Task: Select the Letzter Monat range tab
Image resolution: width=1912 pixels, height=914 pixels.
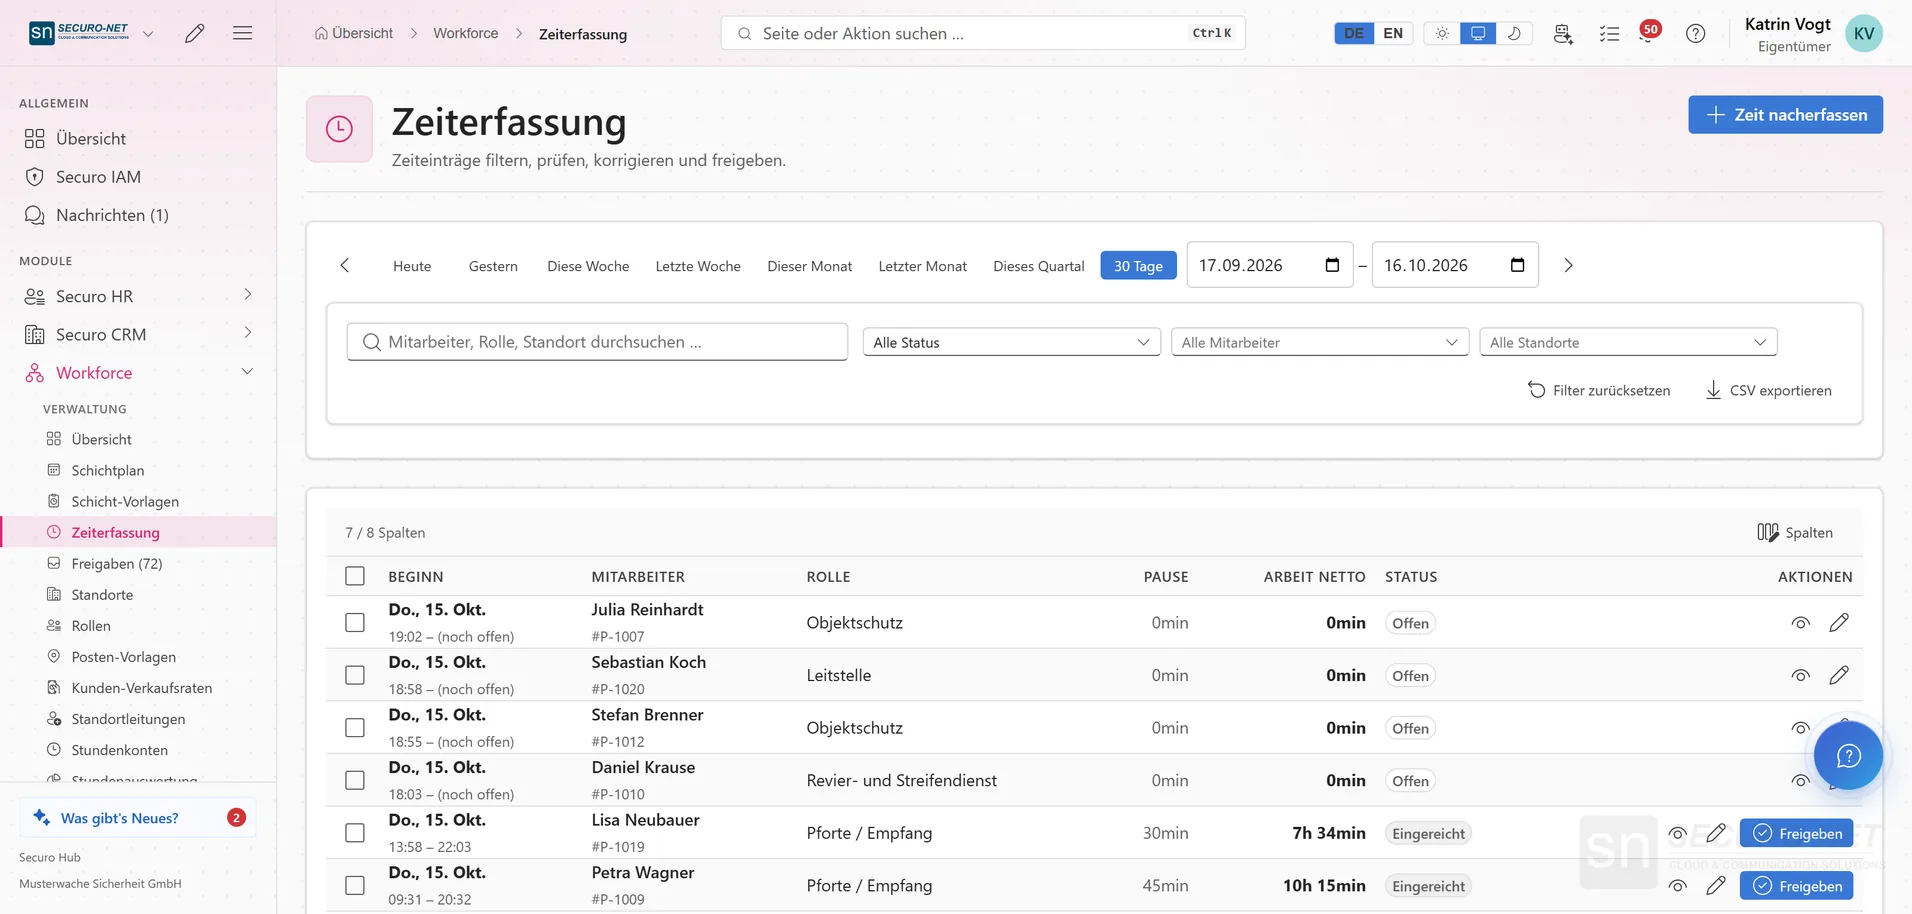Action: (922, 266)
